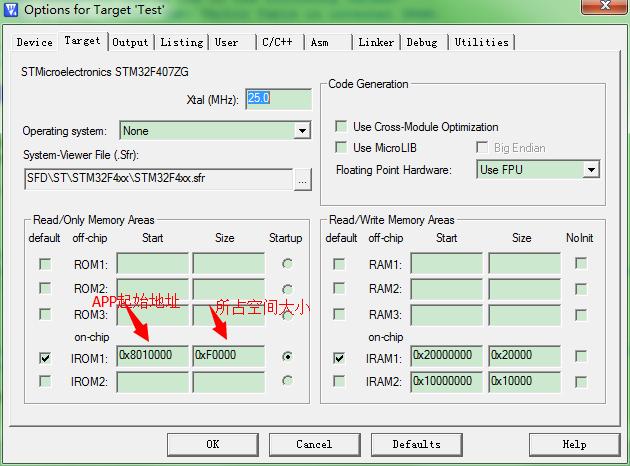
Task: Click the Keil uVision title bar icon
Action: [10, 9]
